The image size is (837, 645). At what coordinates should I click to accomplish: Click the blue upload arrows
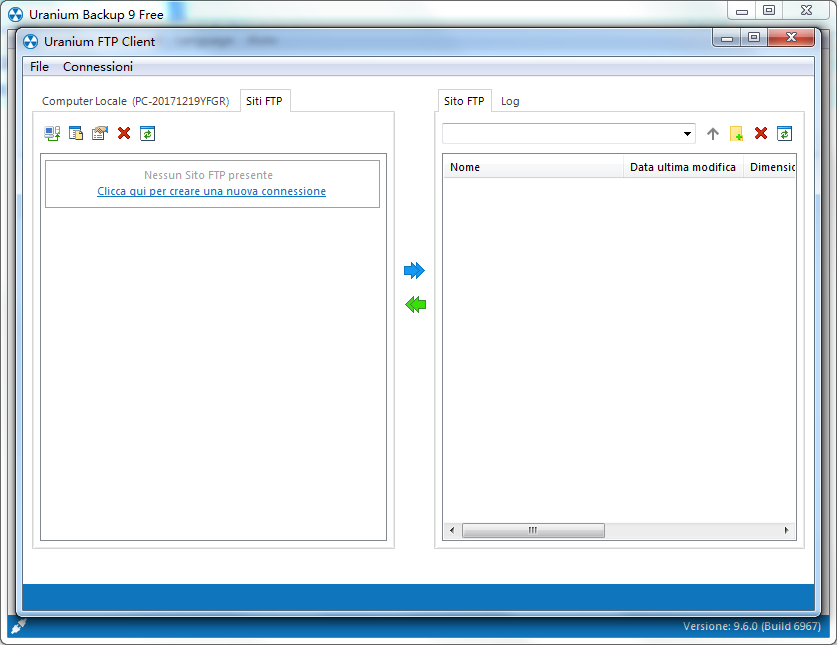pyautogui.click(x=414, y=271)
